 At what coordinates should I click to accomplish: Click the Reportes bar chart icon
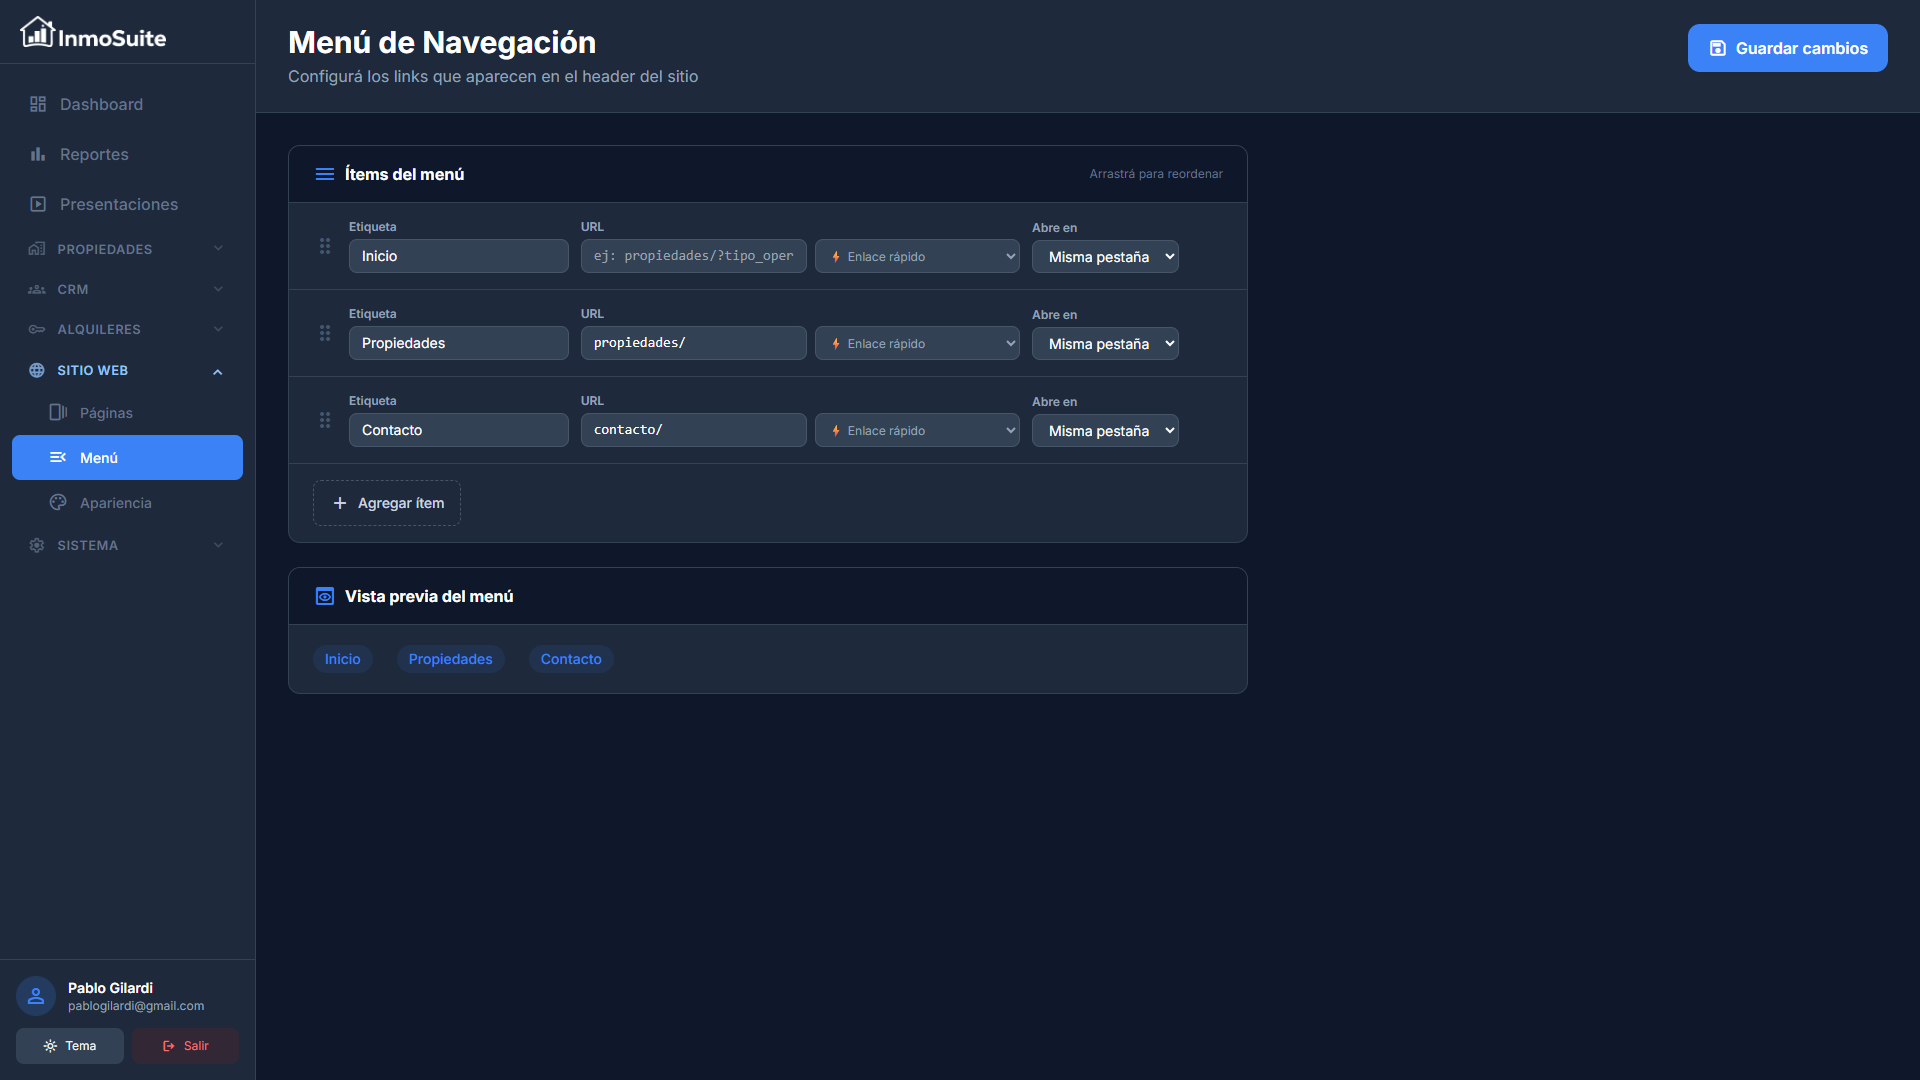point(38,154)
